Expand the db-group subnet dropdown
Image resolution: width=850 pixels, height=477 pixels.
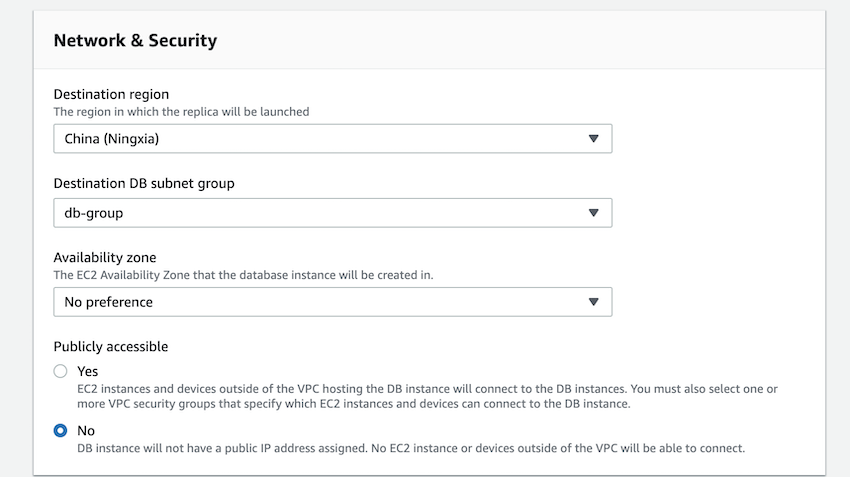(x=332, y=213)
